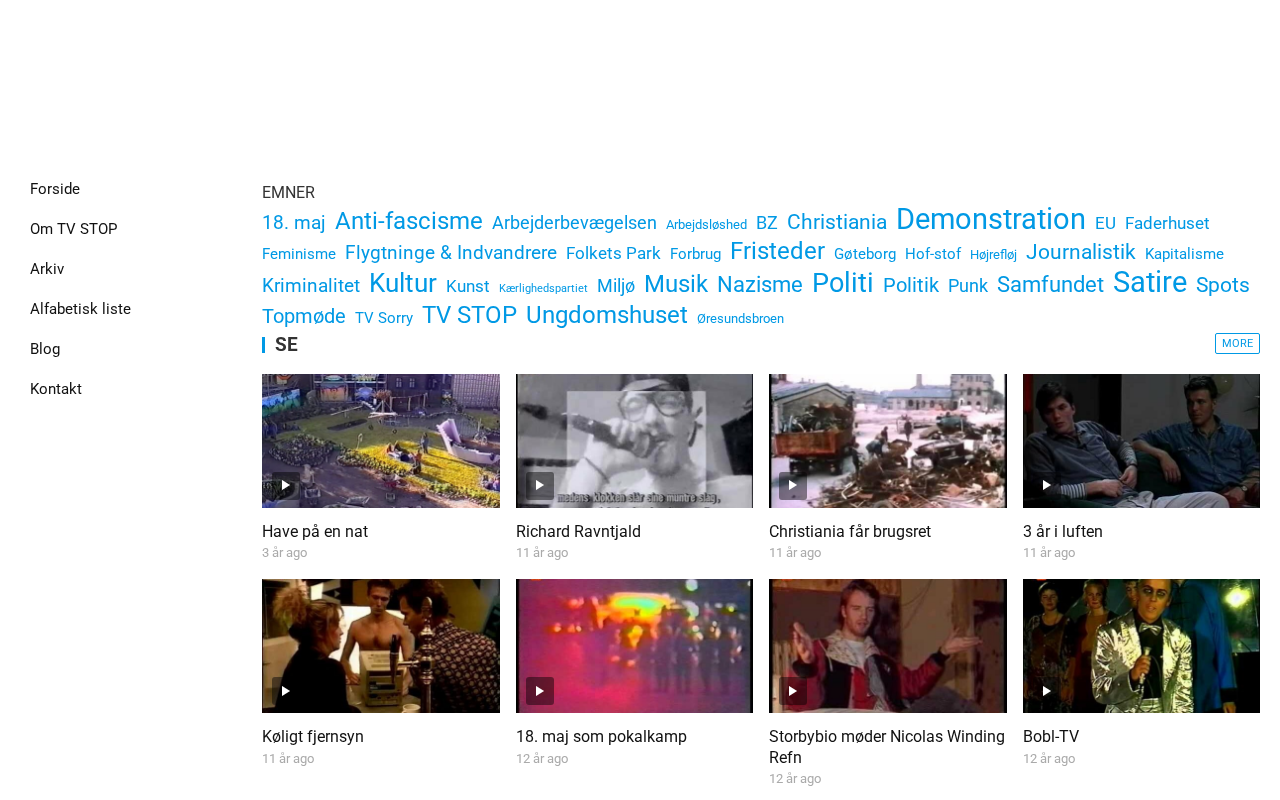Go to Alfabetisk liste in sidebar

(80, 309)
